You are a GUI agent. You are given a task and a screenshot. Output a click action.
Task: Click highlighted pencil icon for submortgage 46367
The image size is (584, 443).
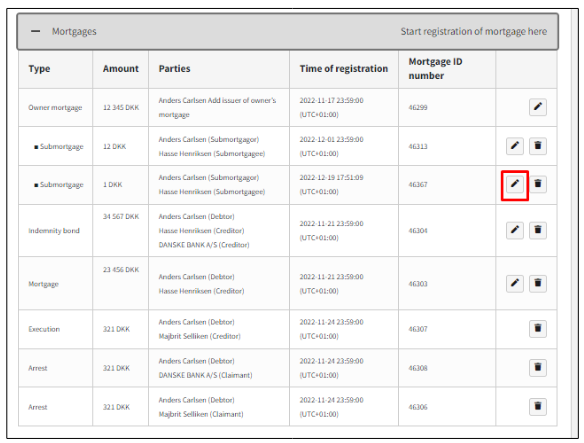[515, 184]
